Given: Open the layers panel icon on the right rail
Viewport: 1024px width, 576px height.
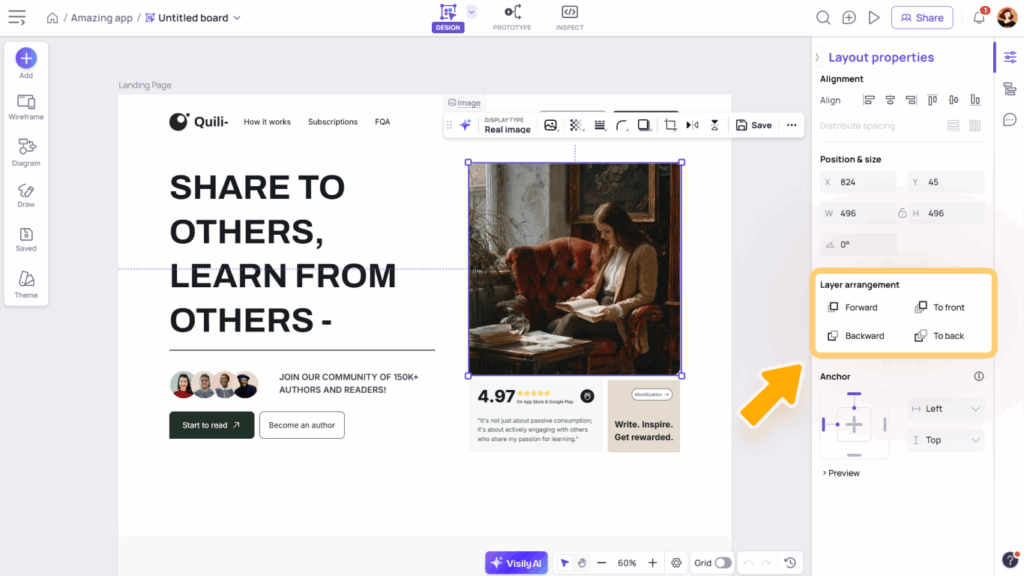Looking at the screenshot, I should (1010, 89).
